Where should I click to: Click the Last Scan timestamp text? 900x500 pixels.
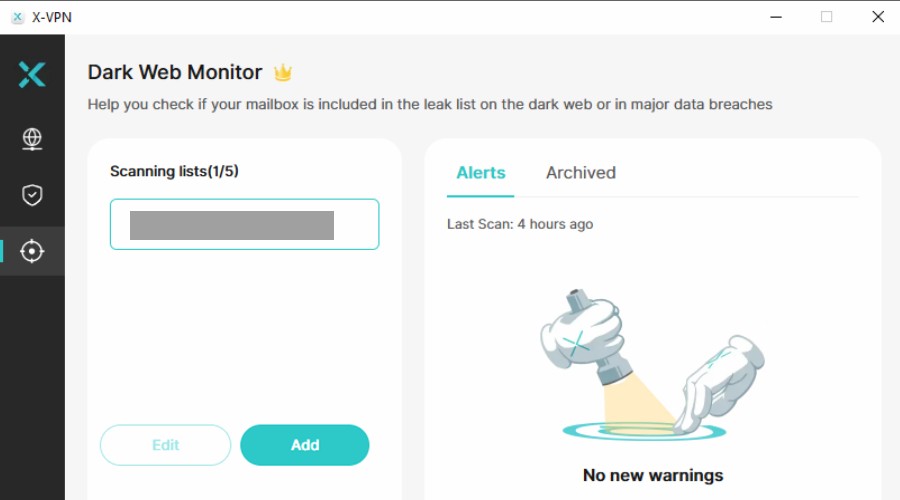pyautogui.click(x=520, y=224)
